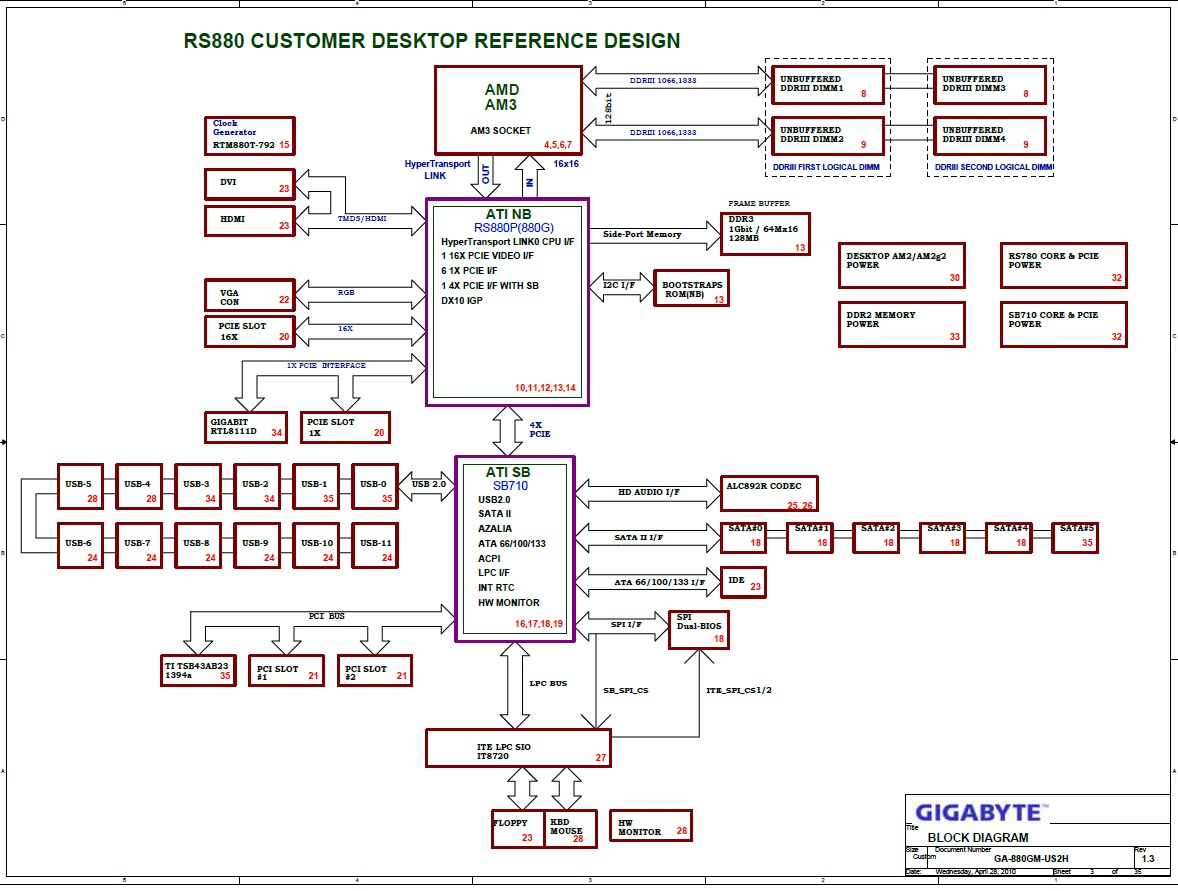Click the HyperTransport LINK label

437,170
